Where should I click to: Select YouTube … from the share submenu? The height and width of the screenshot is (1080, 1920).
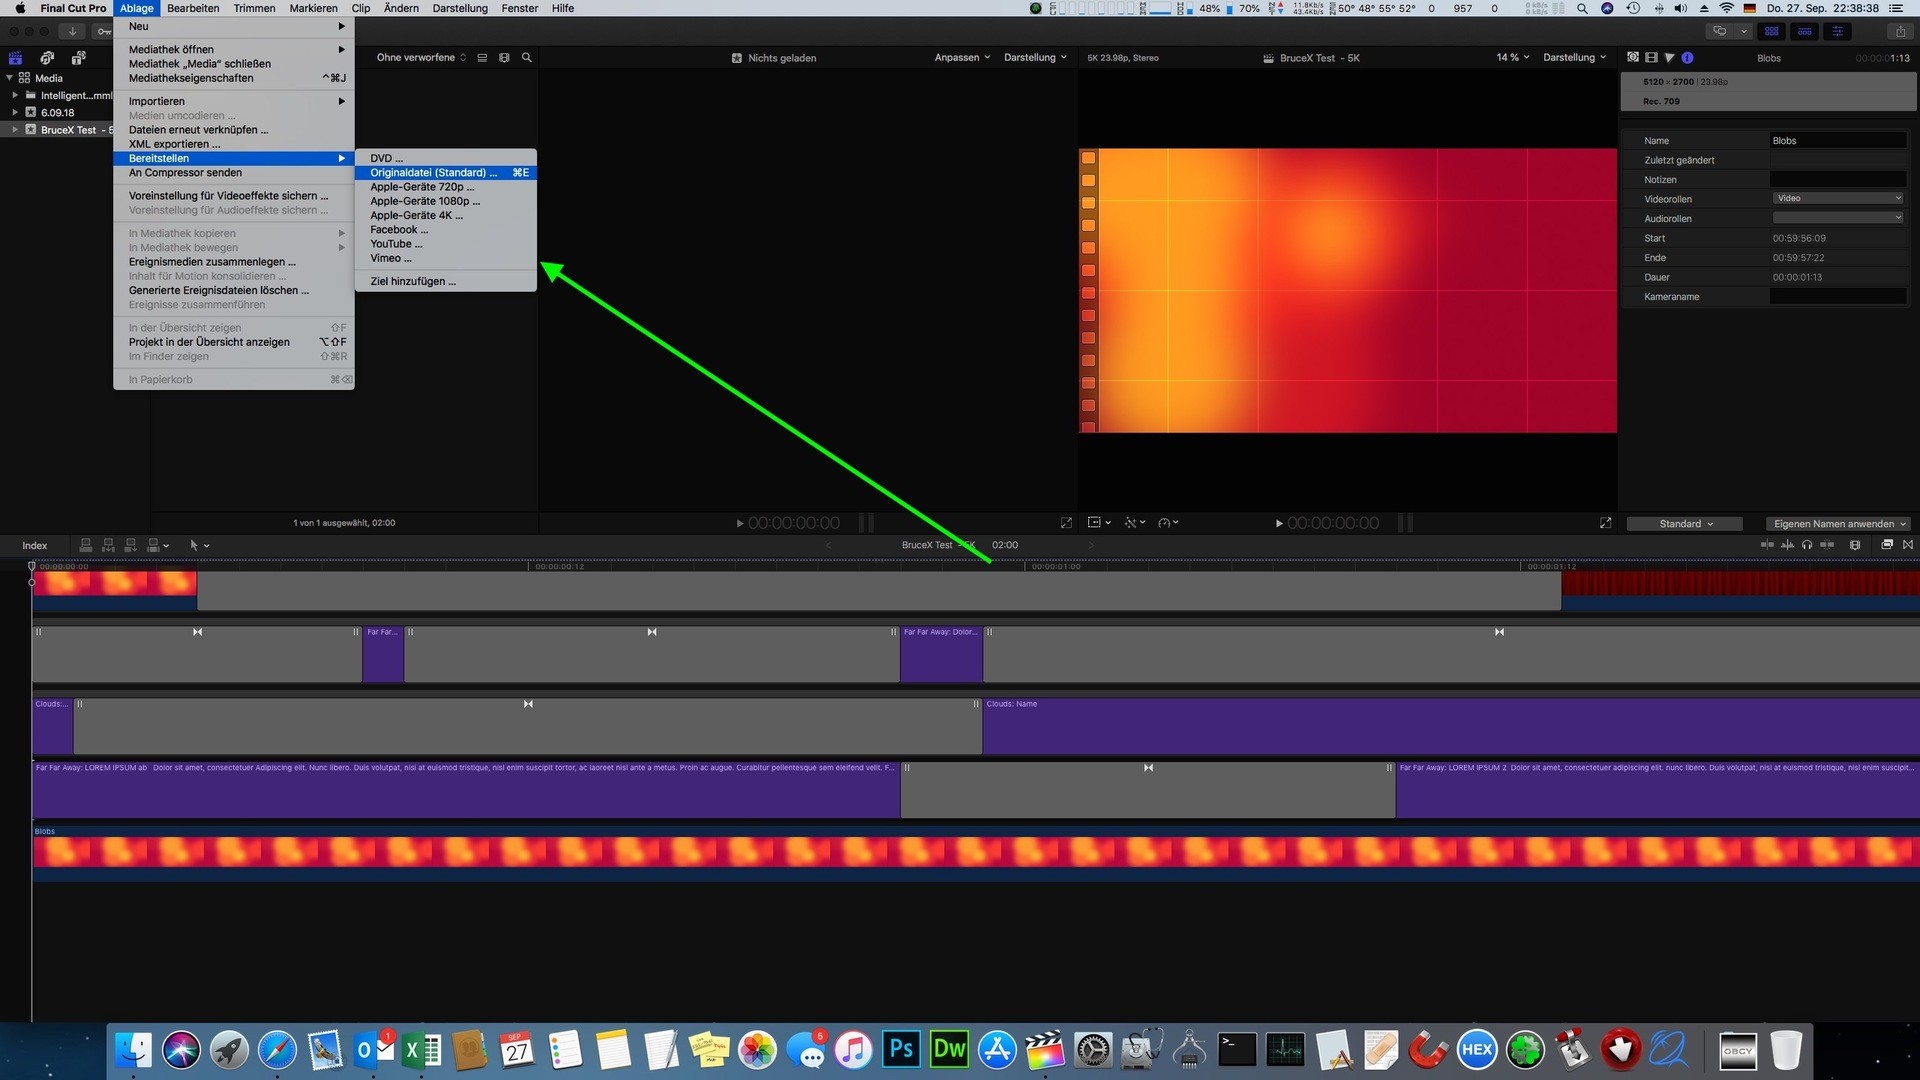click(396, 244)
